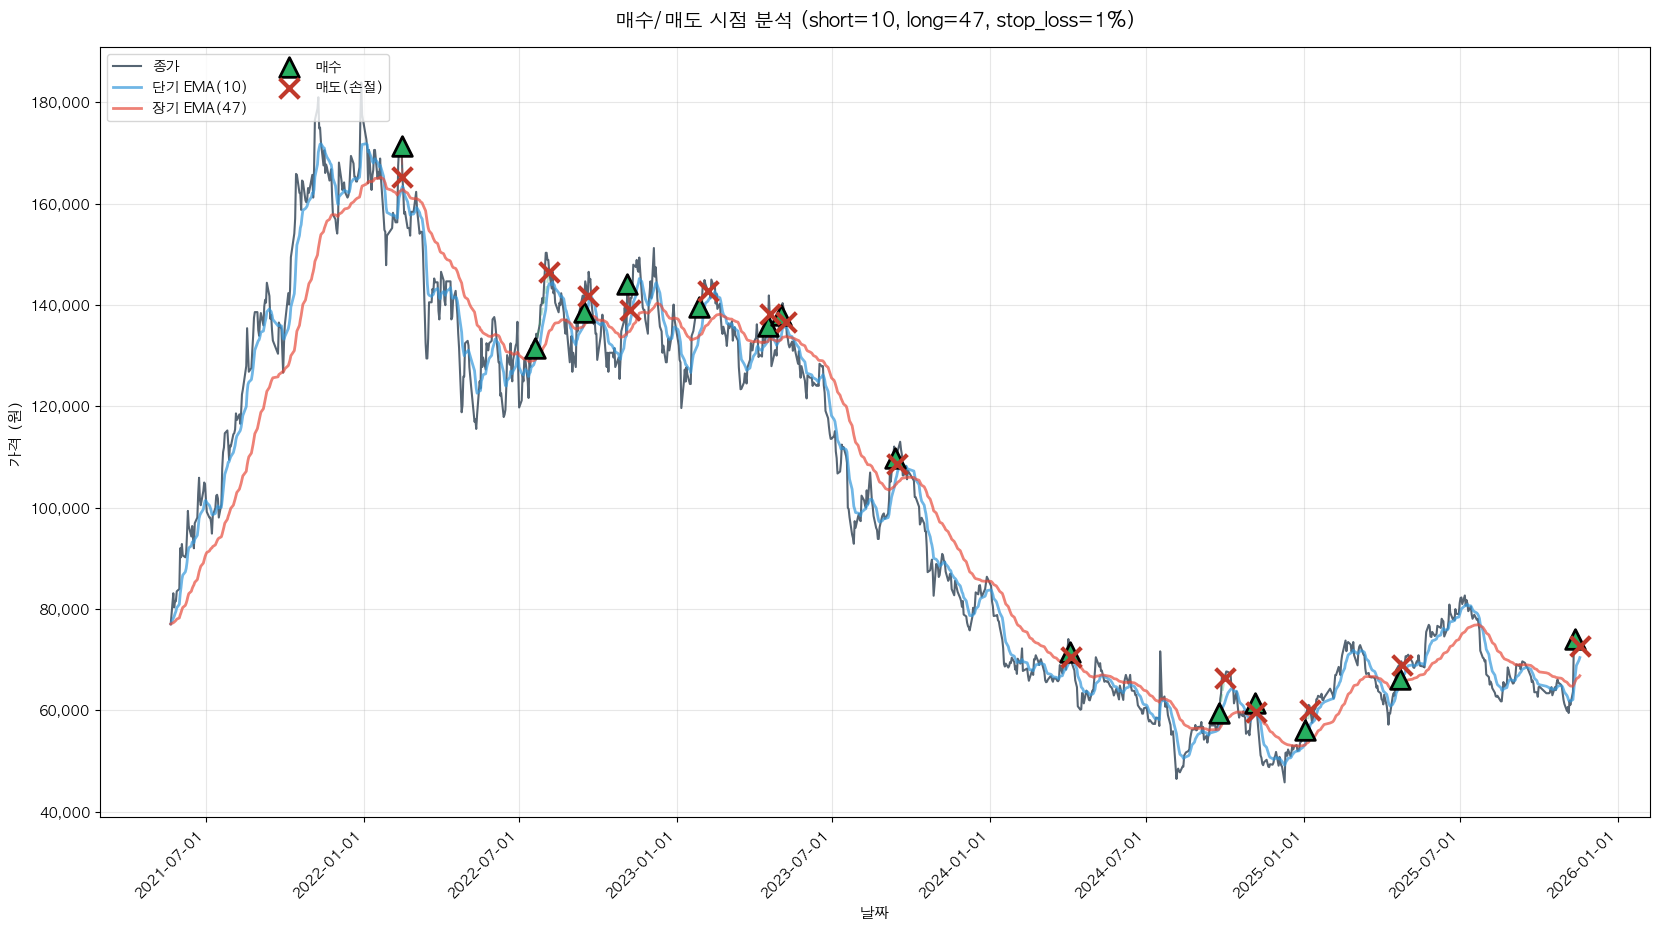Click the chart title at the top
The width and height of the screenshot is (1660, 930).
(874, 20)
